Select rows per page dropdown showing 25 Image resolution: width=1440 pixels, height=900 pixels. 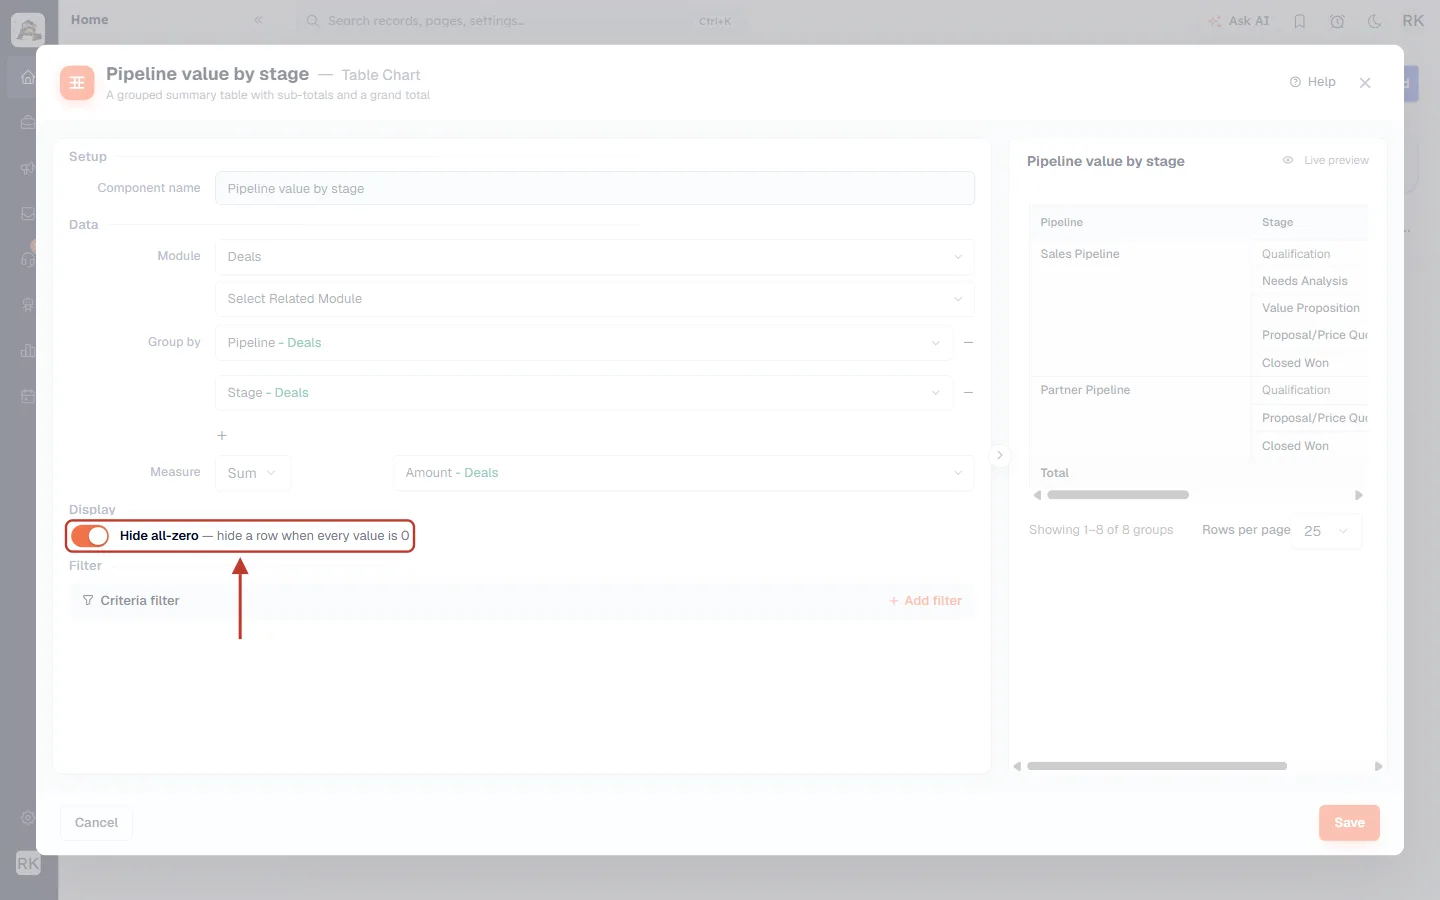click(1328, 531)
